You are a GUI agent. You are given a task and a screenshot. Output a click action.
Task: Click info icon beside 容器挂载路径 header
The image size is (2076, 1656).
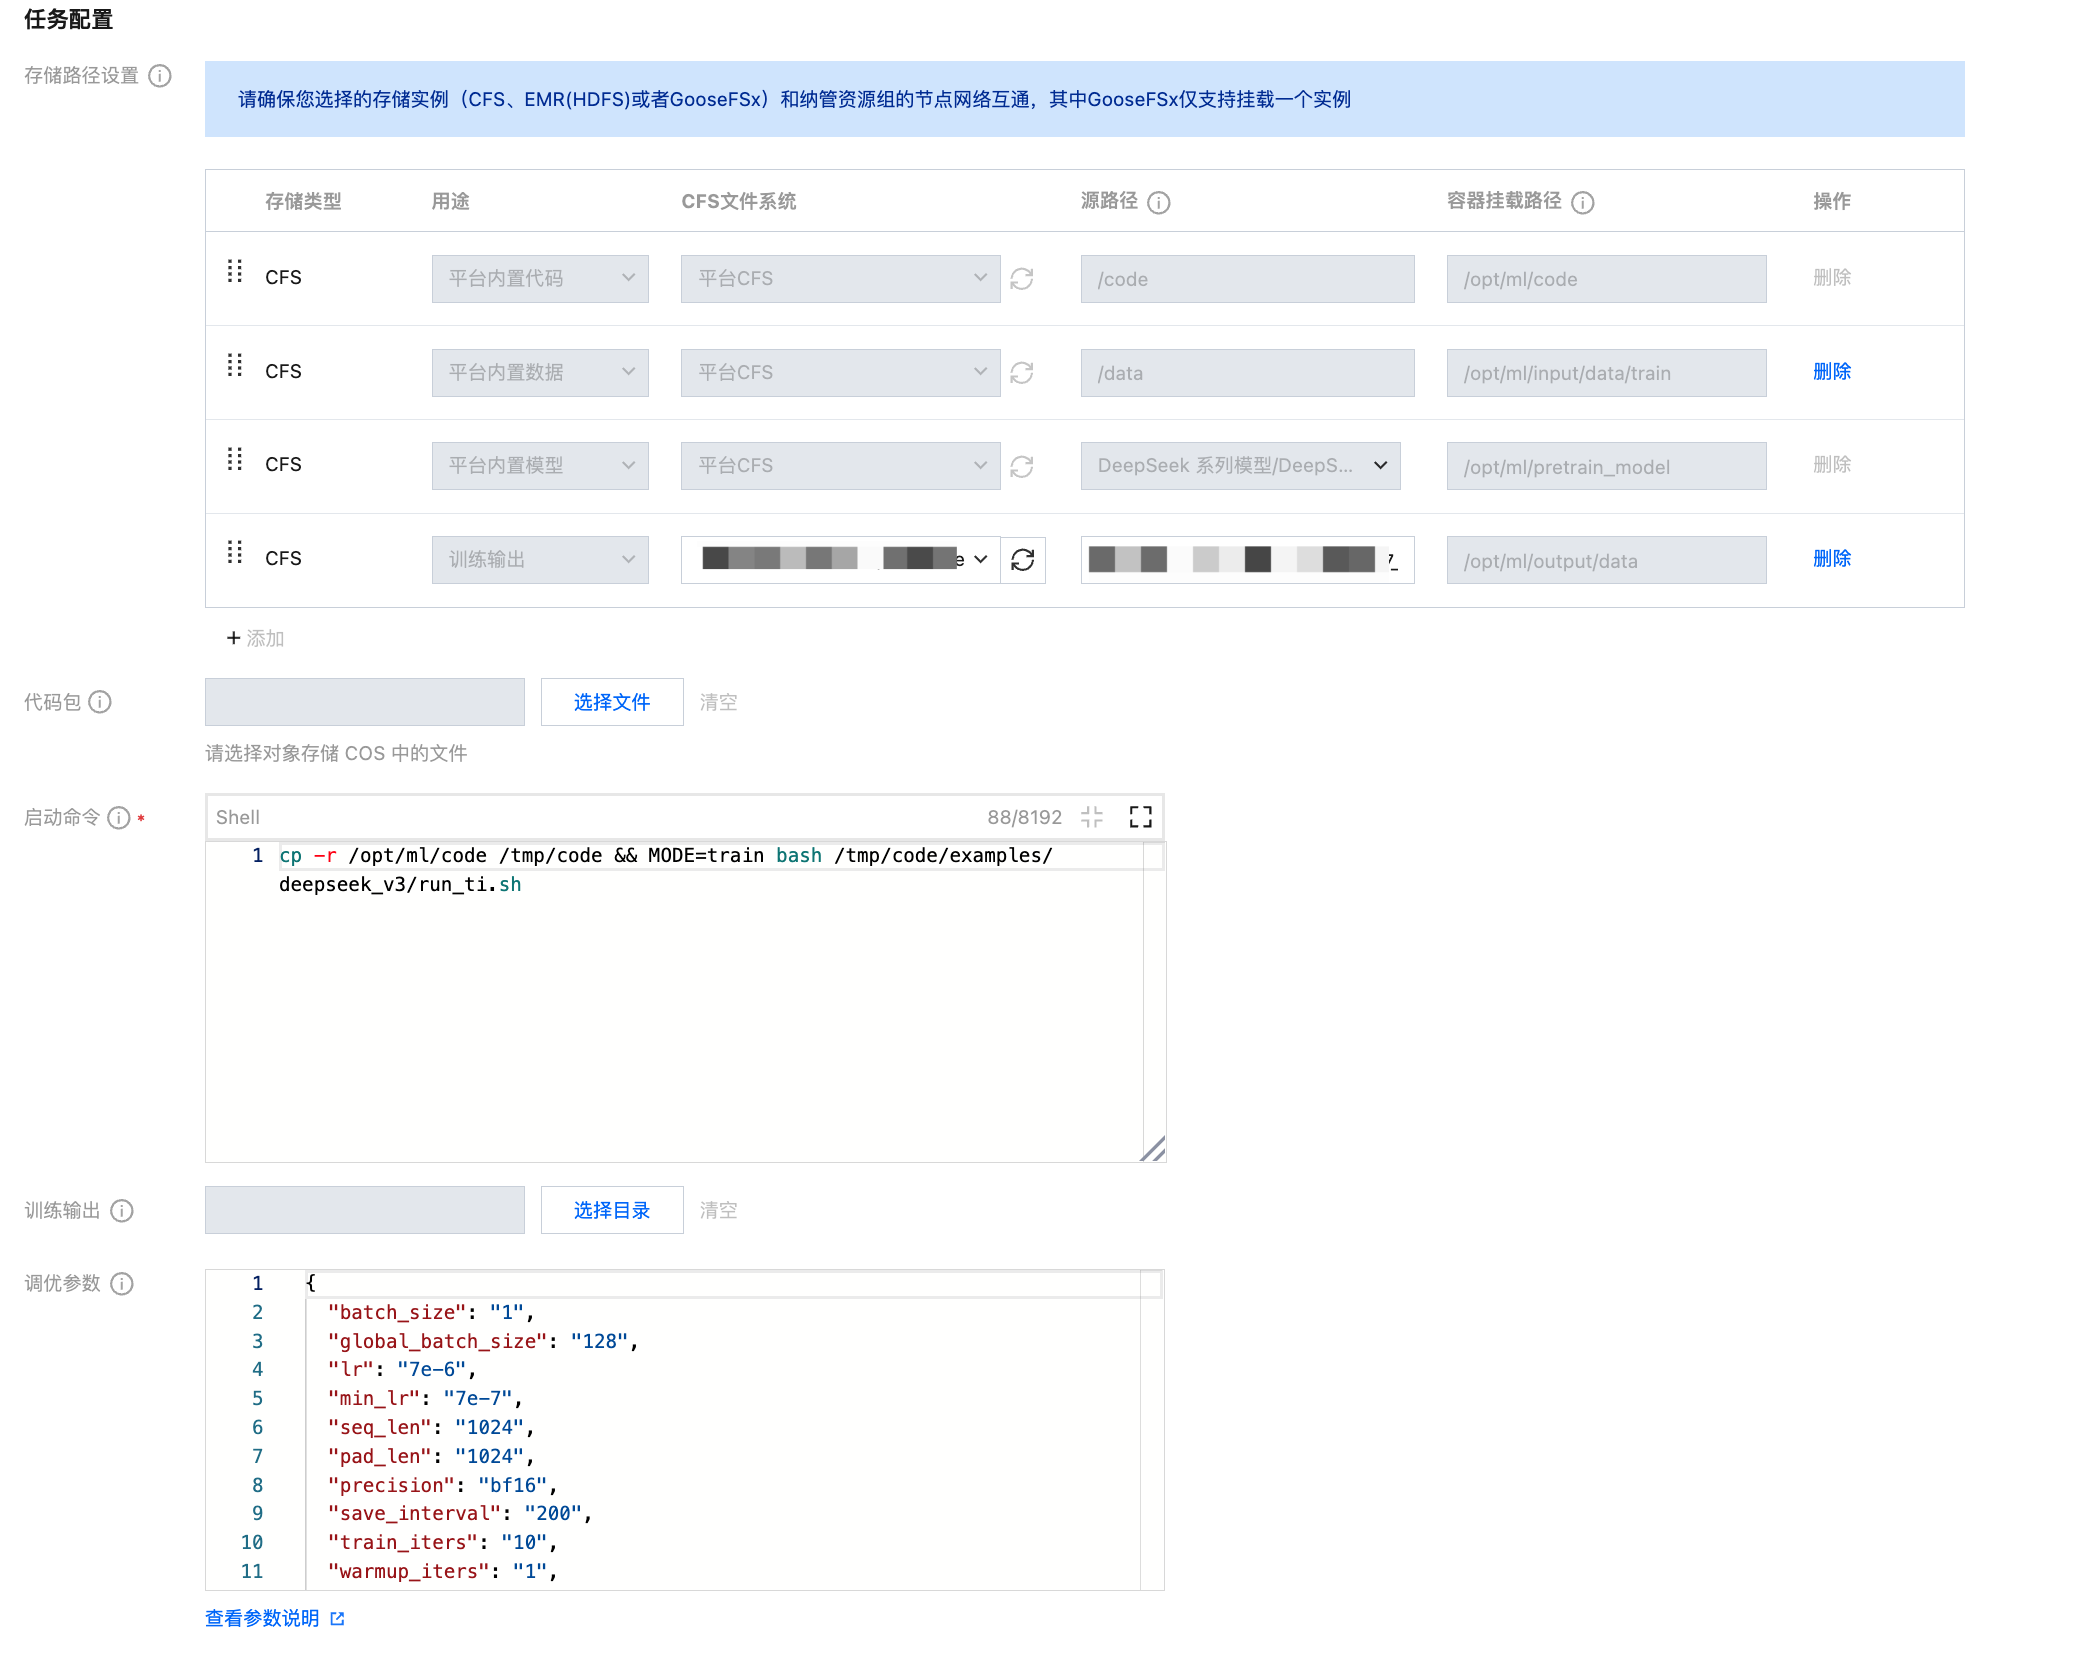point(1583,203)
